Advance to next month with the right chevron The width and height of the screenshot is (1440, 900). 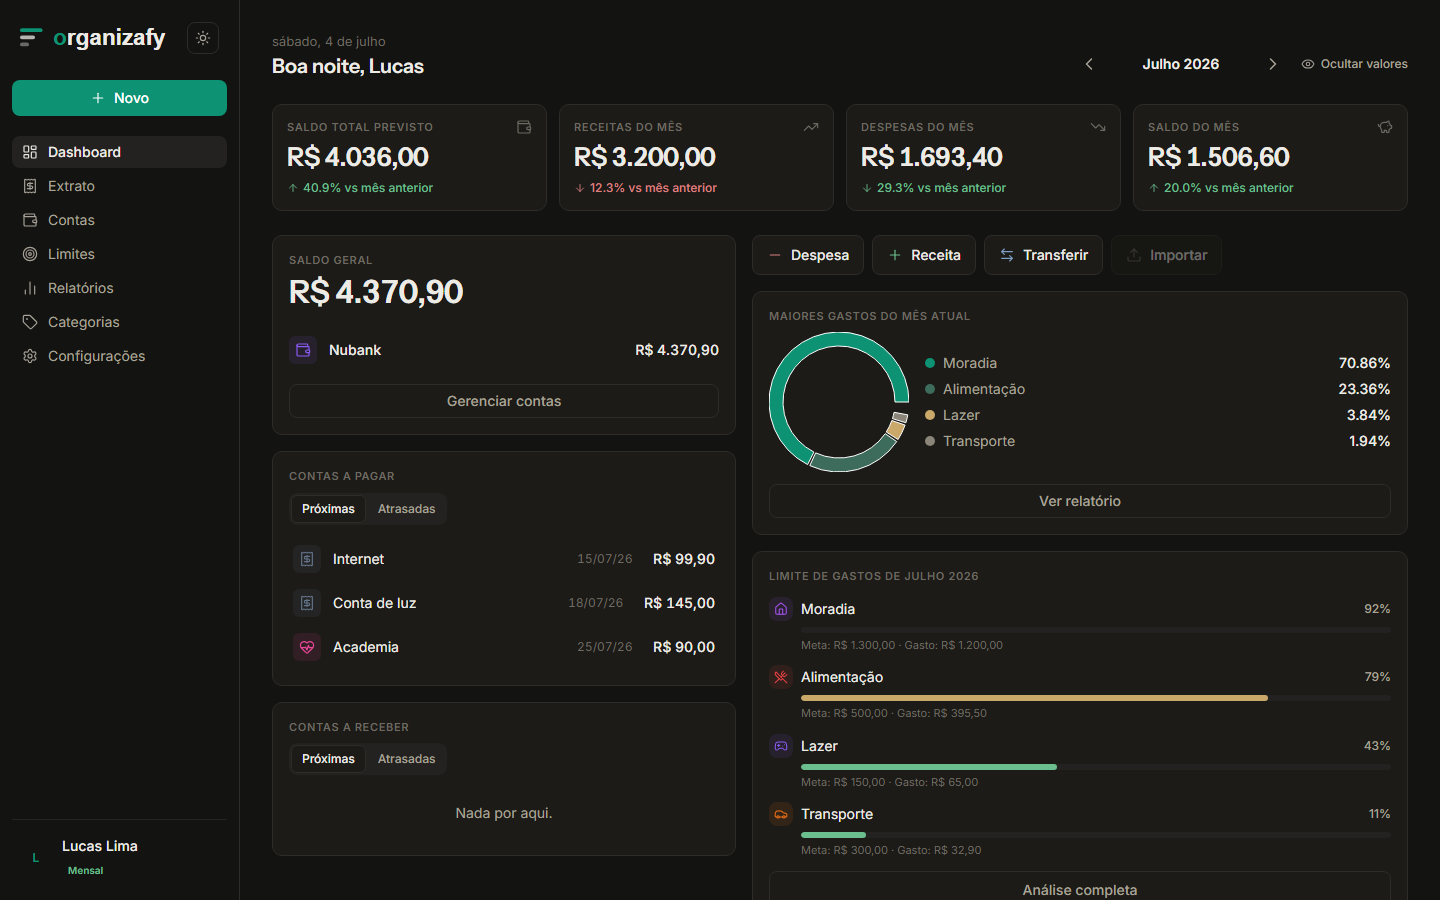coord(1272,64)
